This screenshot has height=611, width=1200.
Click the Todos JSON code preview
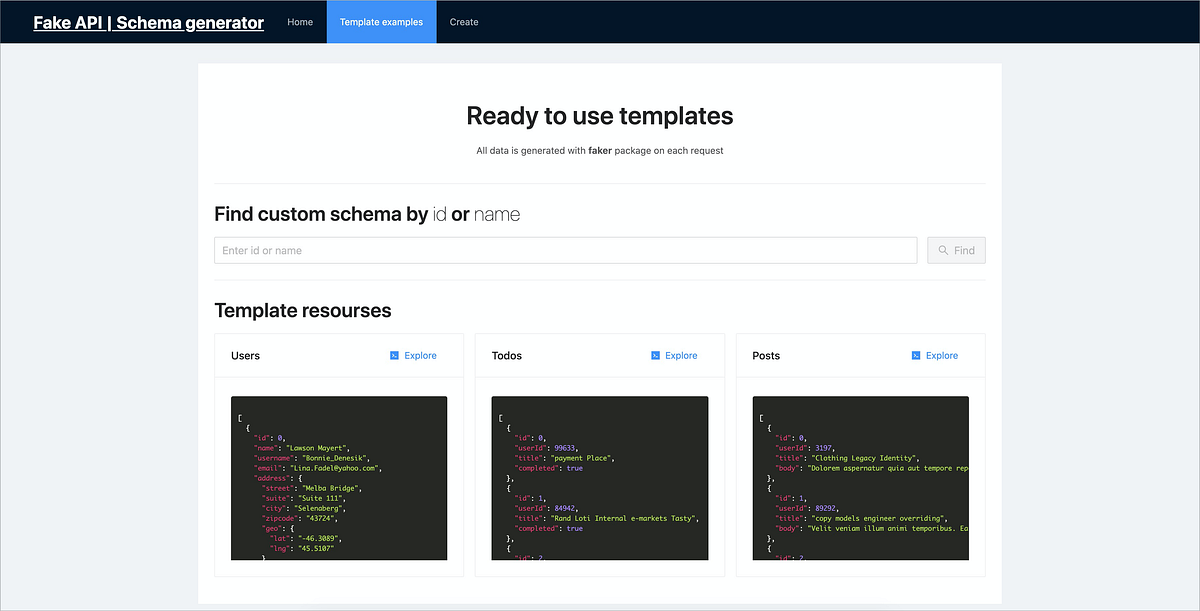click(599, 478)
